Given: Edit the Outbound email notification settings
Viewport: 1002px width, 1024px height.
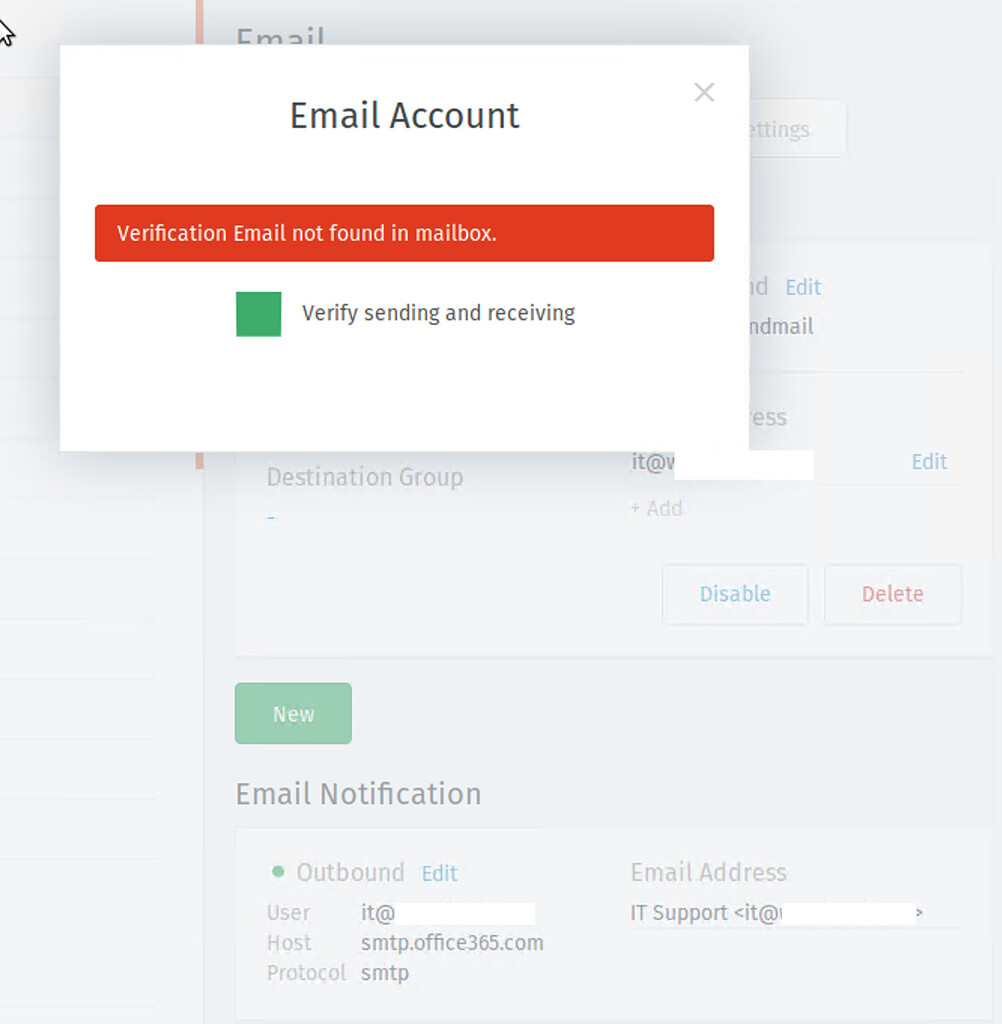Looking at the screenshot, I should [x=439, y=873].
